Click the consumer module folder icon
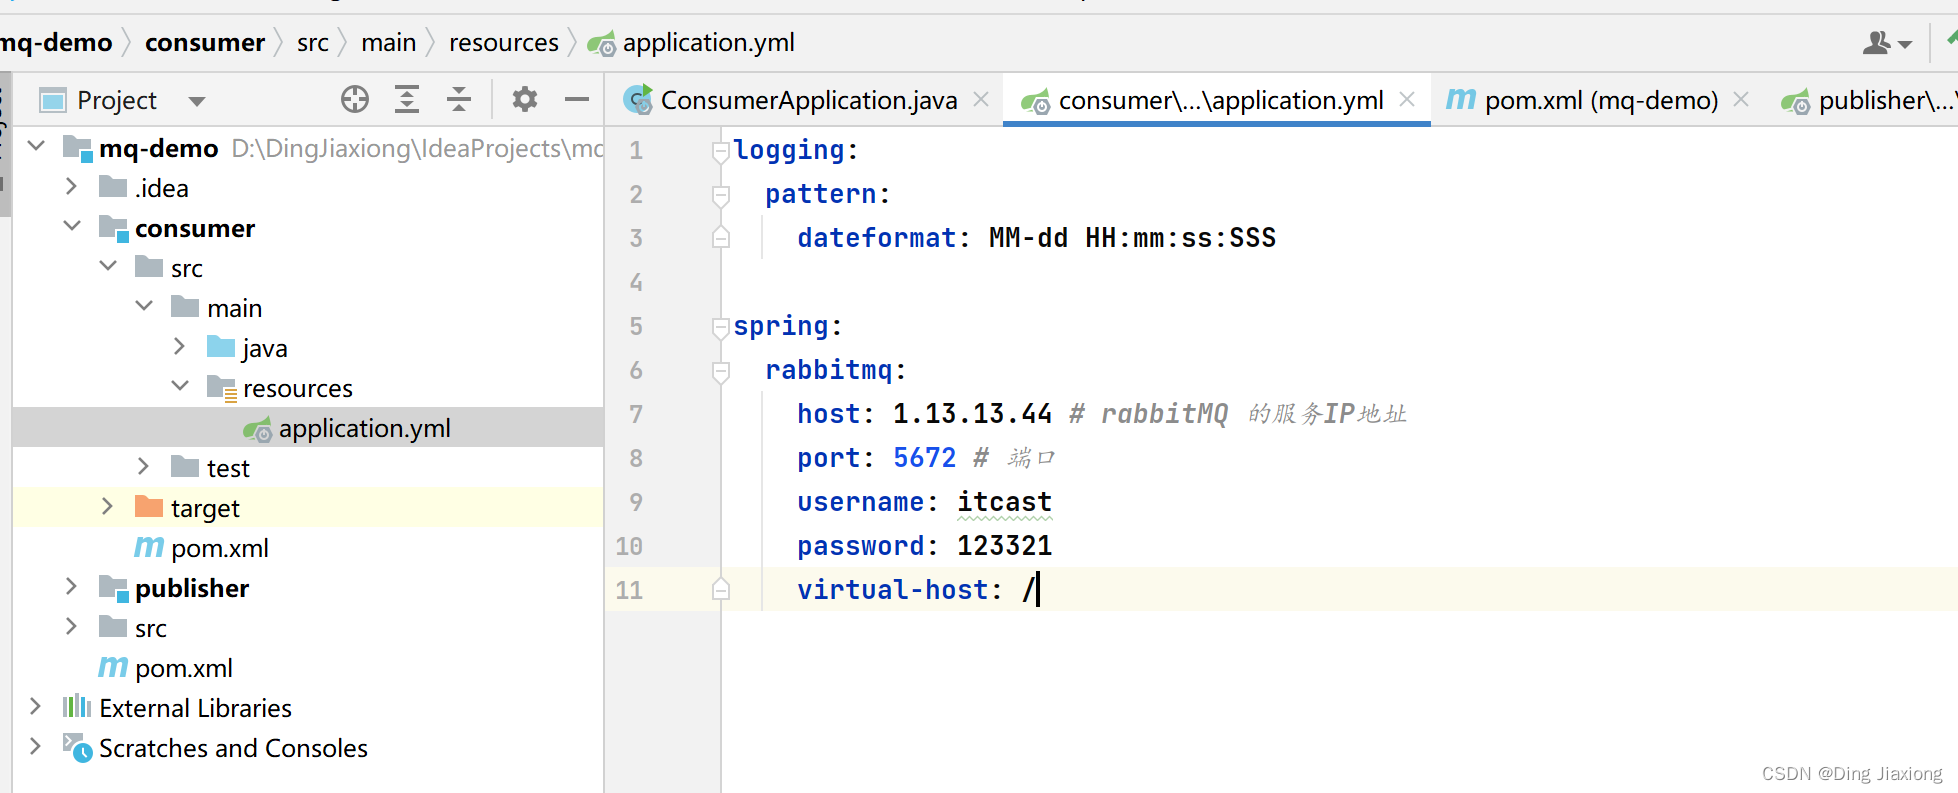1958x793 pixels. [x=114, y=228]
